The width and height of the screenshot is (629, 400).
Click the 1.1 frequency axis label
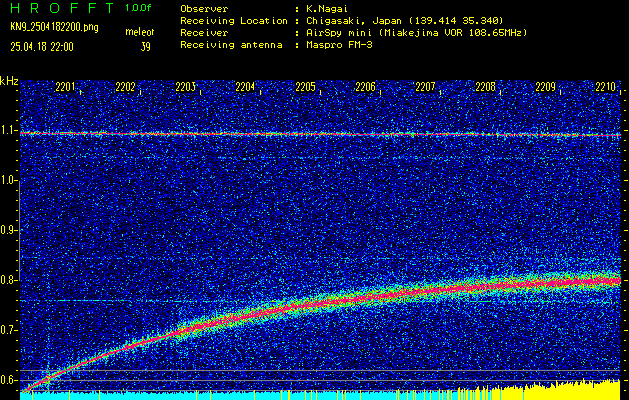click(x=8, y=131)
